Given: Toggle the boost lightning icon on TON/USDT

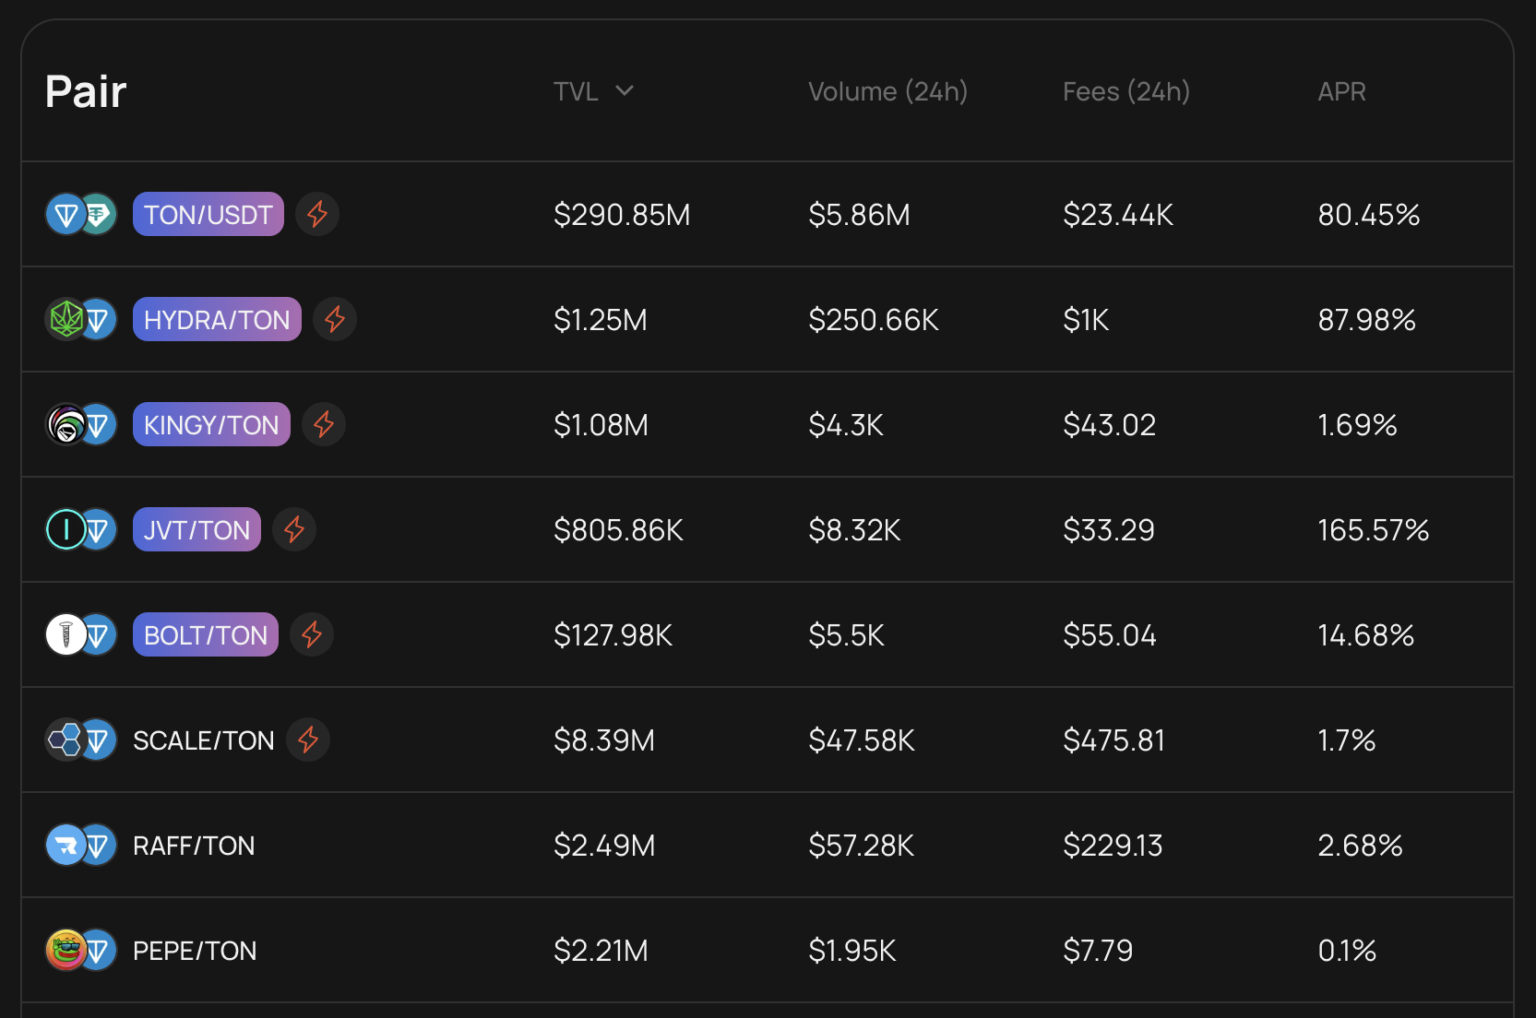Looking at the screenshot, I should (318, 214).
